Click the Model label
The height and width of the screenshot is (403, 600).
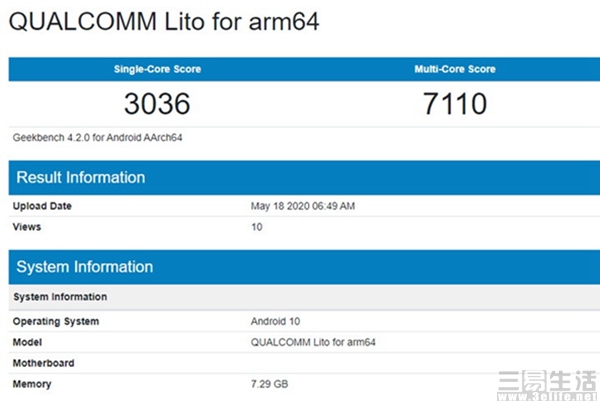27,342
